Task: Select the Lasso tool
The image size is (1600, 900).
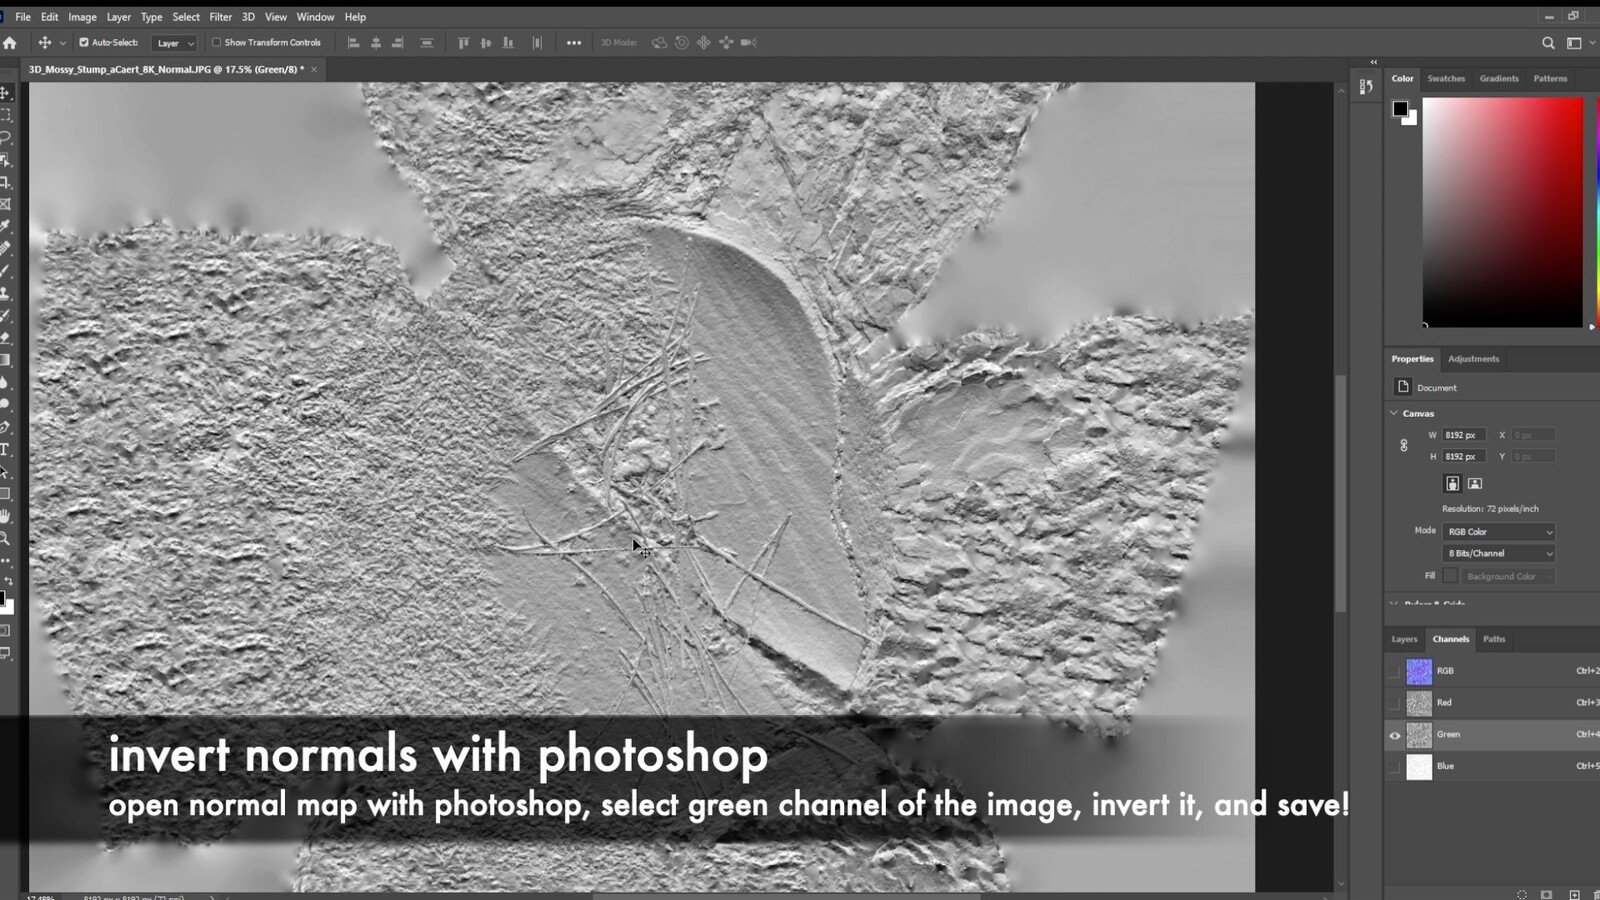Action: pyautogui.click(x=5, y=137)
